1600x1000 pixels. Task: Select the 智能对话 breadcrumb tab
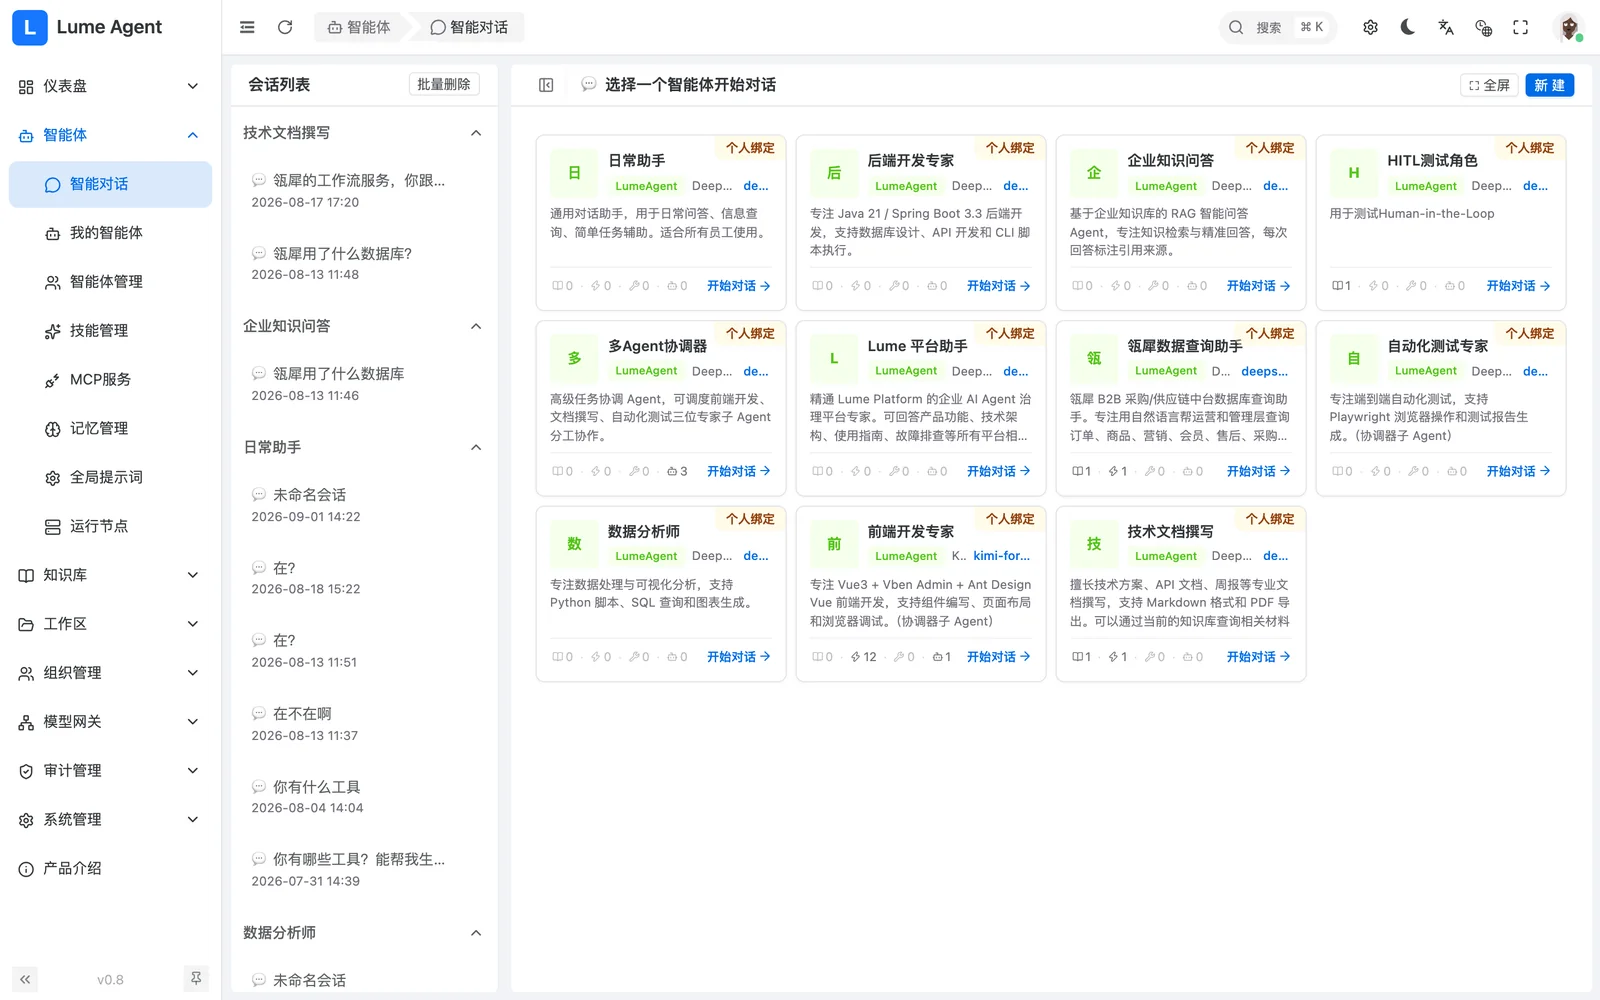click(469, 27)
